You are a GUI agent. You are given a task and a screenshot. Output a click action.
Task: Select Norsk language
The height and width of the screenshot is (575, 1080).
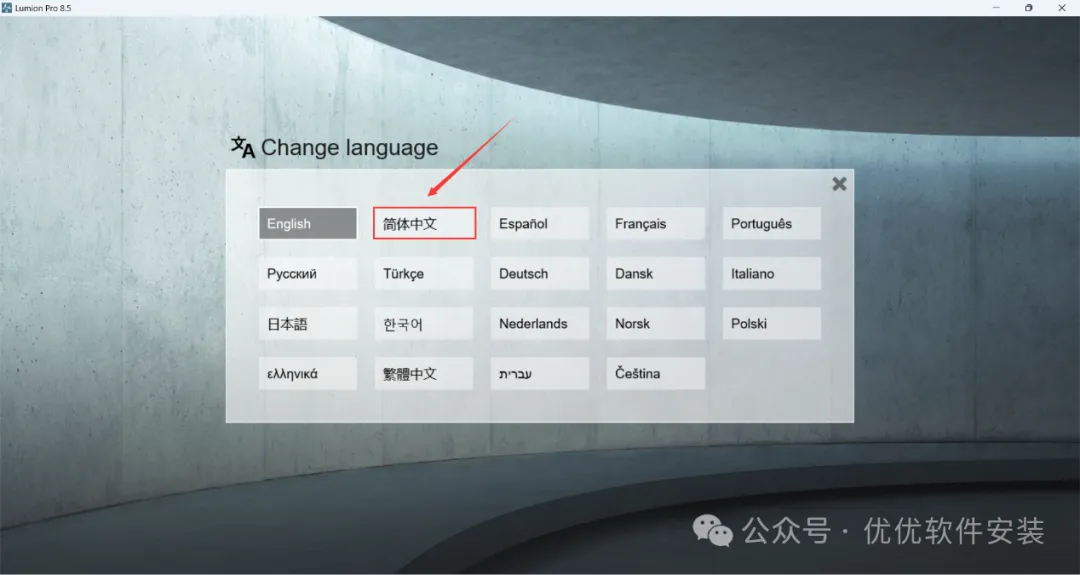(x=656, y=324)
